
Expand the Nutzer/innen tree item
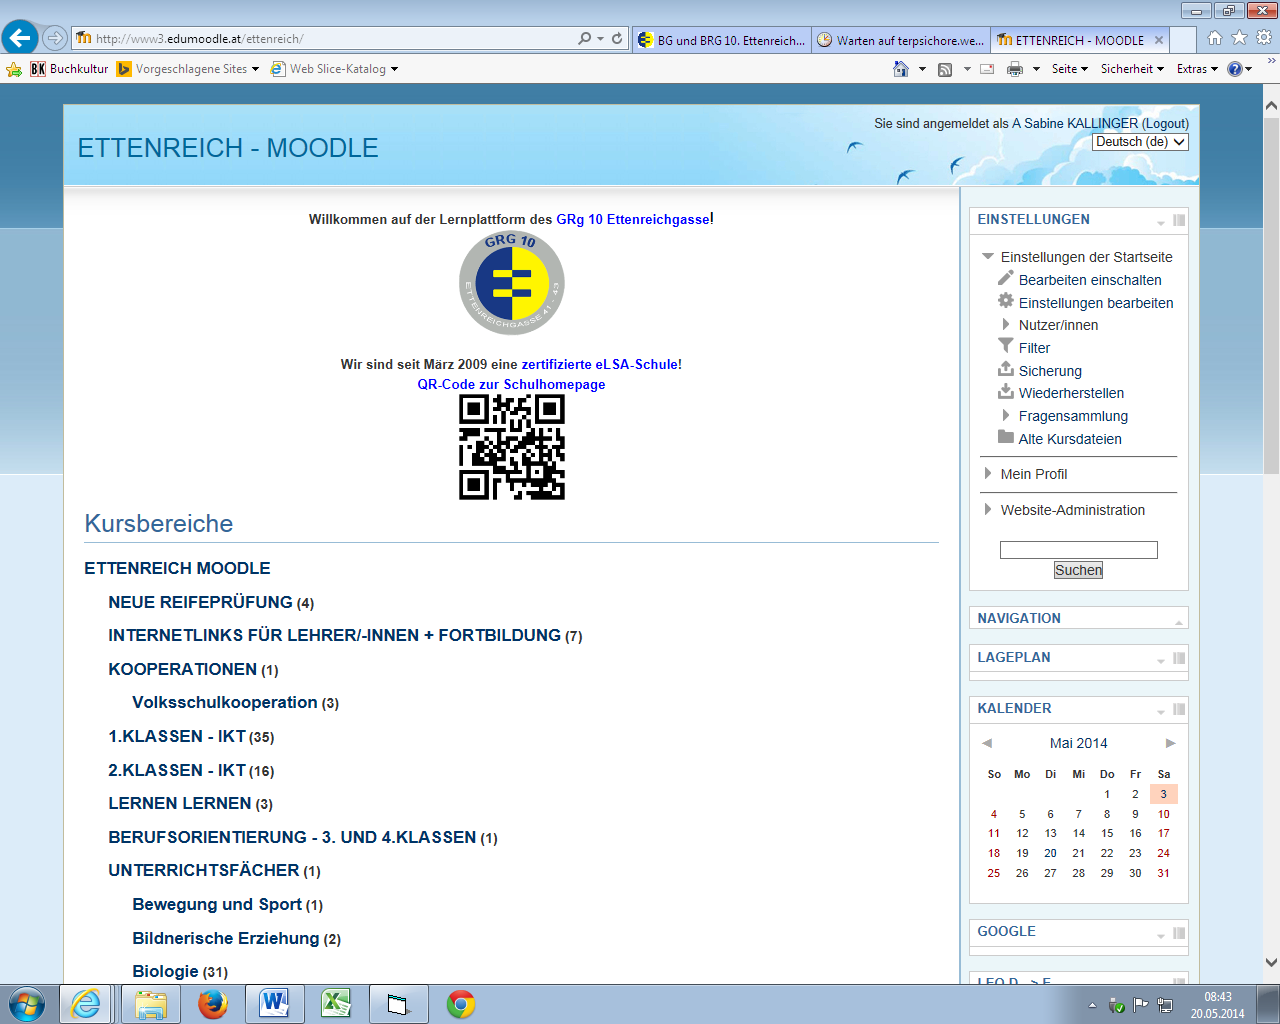[x=1006, y=324]
